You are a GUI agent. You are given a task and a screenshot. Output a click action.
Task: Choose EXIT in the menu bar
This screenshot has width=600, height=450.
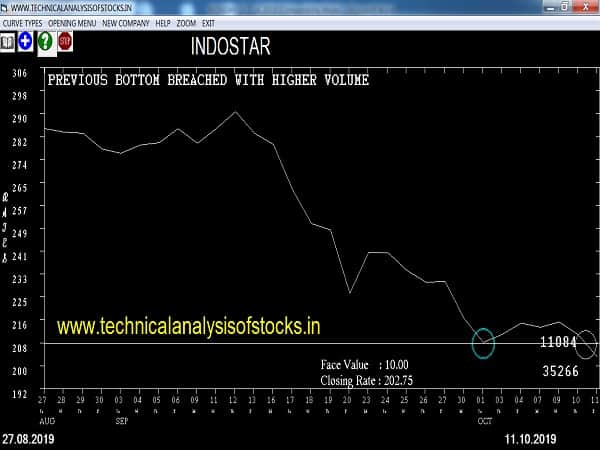click(x=208, y=22)
